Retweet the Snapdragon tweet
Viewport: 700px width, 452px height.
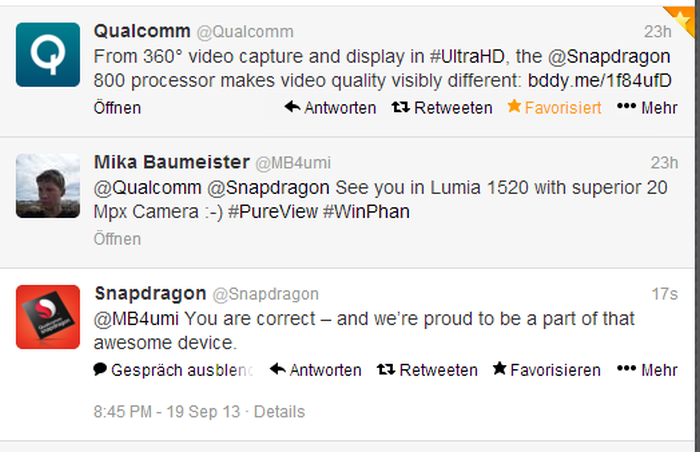[x=427, y=370]
